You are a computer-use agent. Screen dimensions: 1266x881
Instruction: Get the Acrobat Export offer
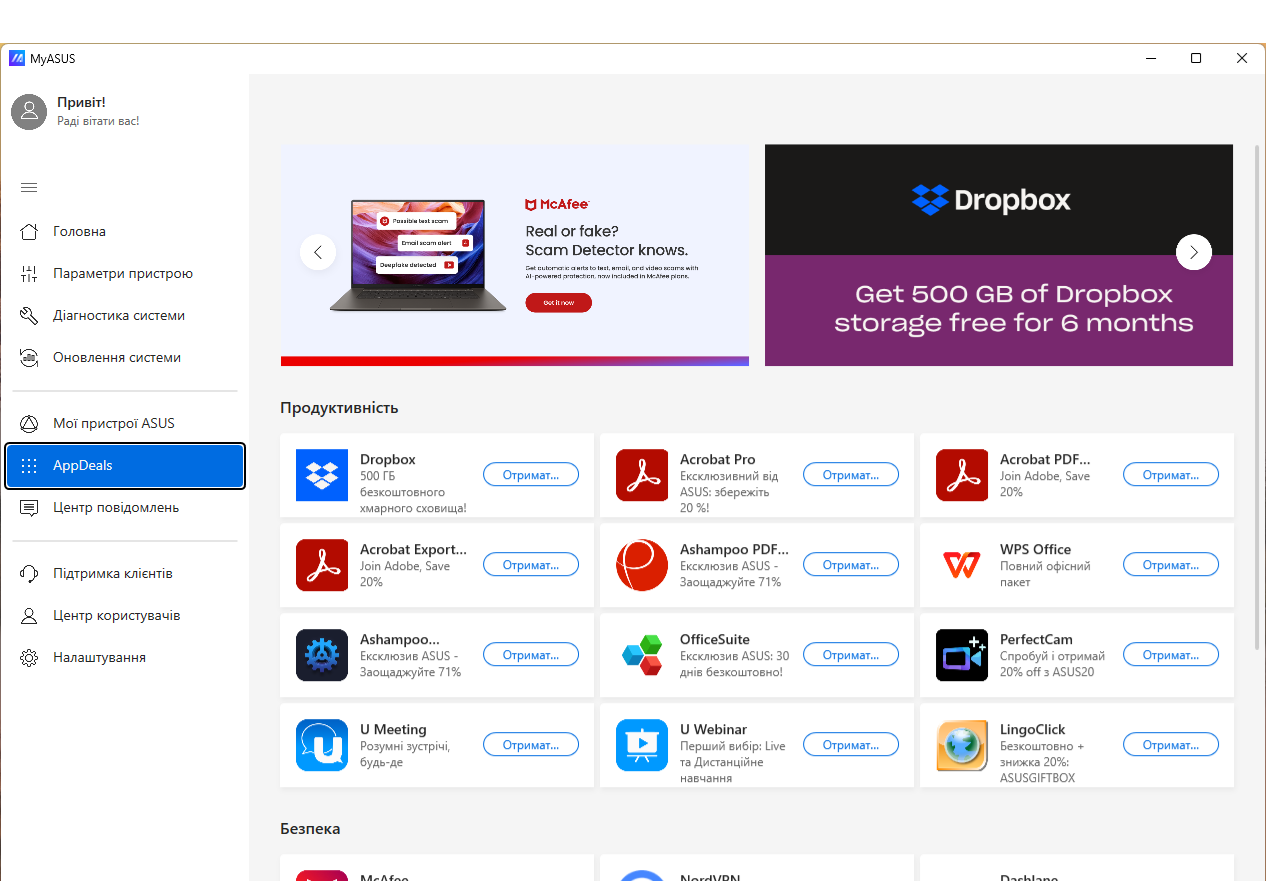pyautogui.click(x=531, y=565)
